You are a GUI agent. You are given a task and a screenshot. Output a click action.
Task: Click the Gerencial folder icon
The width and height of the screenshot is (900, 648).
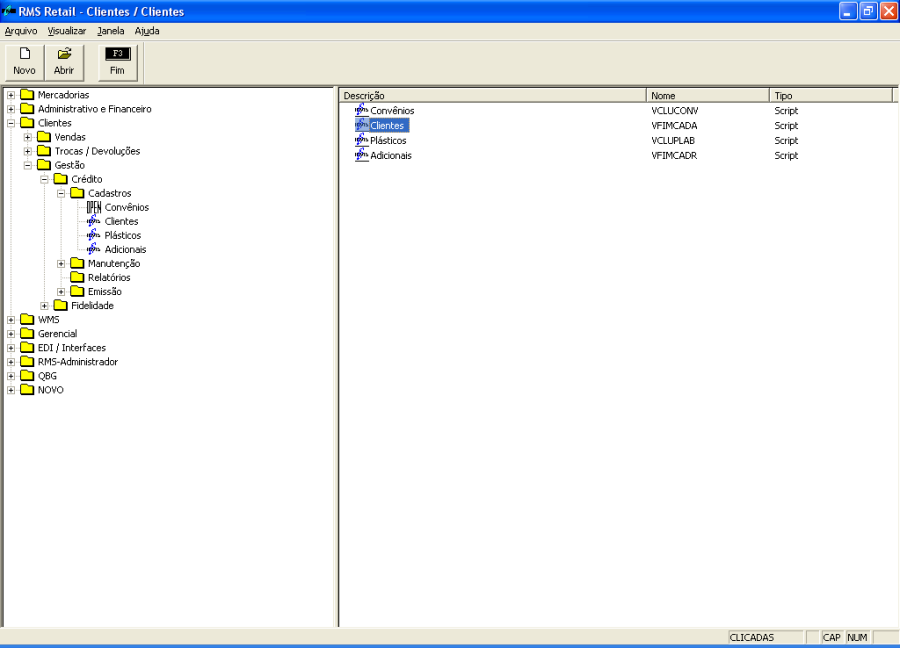coord(27,333)
